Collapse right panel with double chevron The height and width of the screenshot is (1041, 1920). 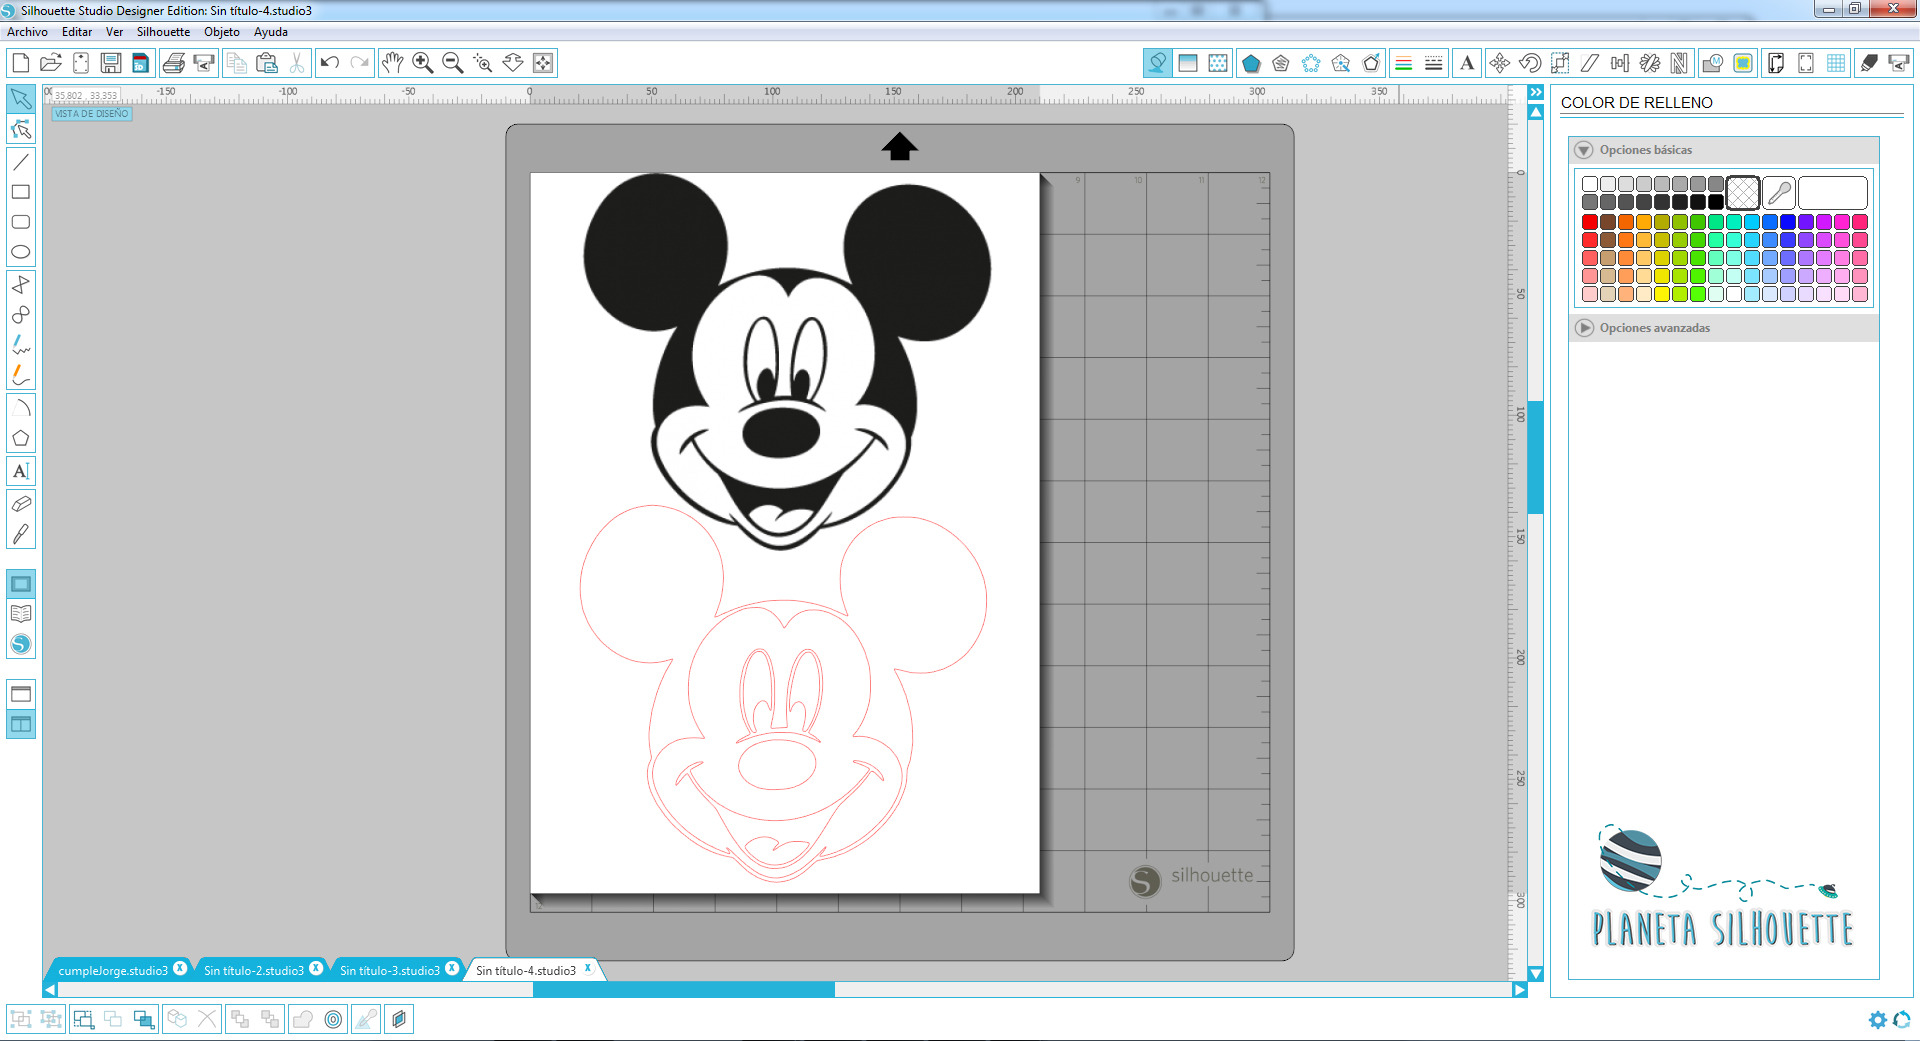(1536, 92)
